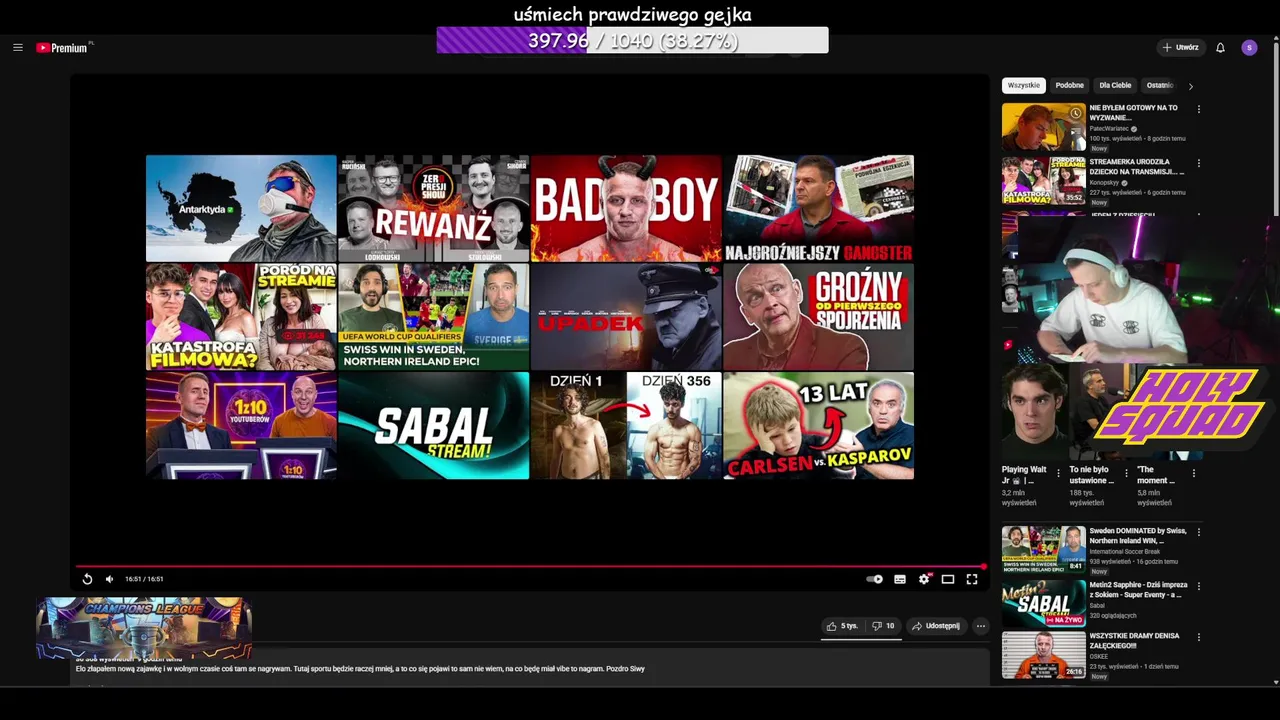1280x720 pixels.
Task: Open menu for WSZYSTKIE DRAMY DENISA video
Action: coord(1199,637)
